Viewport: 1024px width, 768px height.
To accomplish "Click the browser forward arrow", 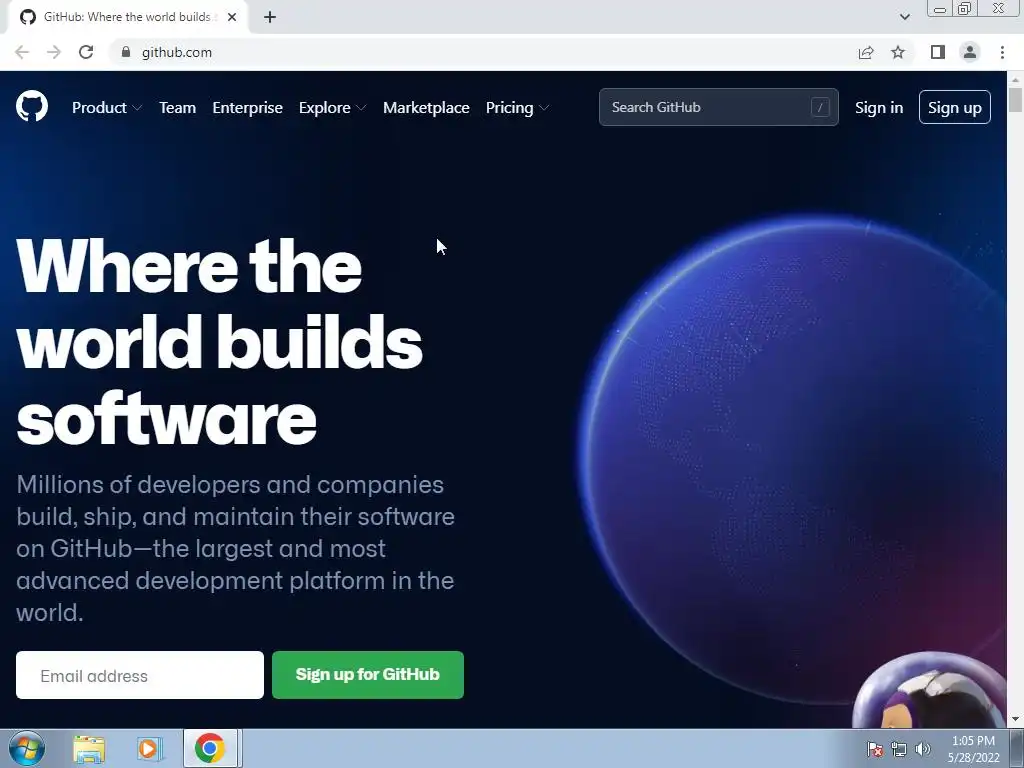I will pos(54,52).
